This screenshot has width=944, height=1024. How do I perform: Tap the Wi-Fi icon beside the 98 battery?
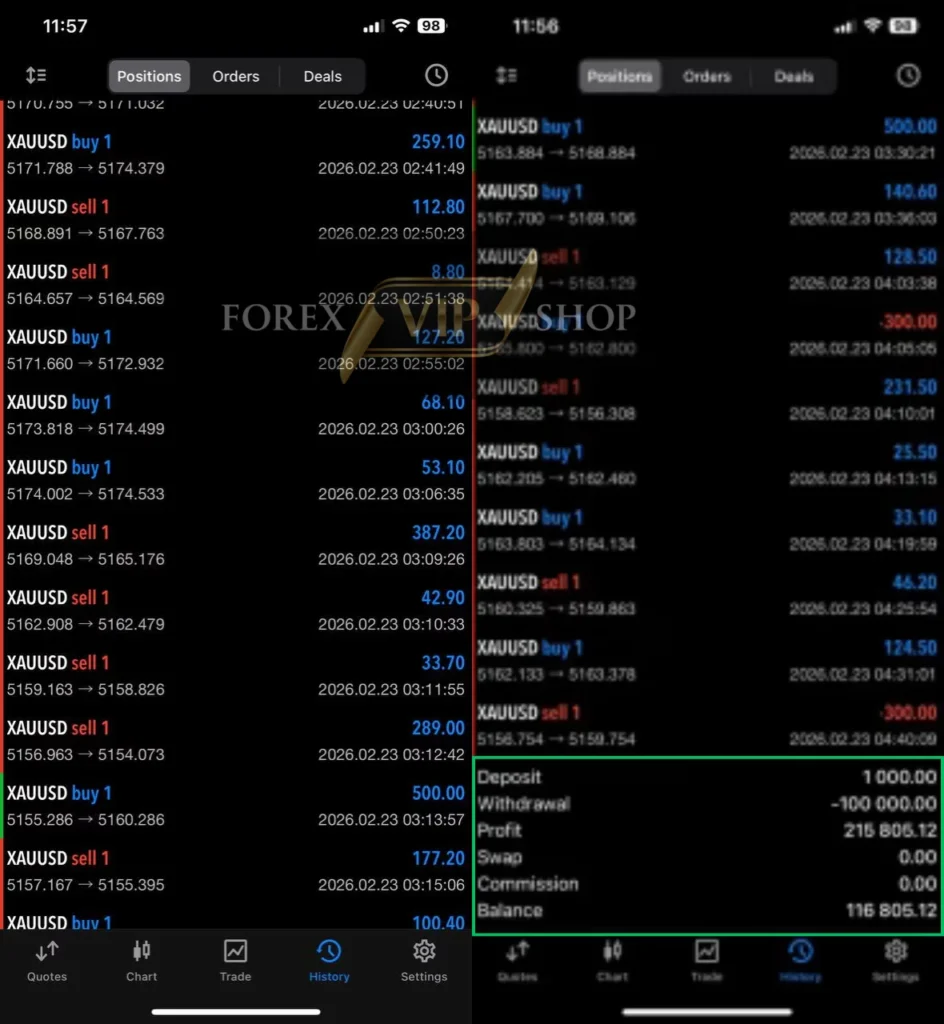coord(401,26)
